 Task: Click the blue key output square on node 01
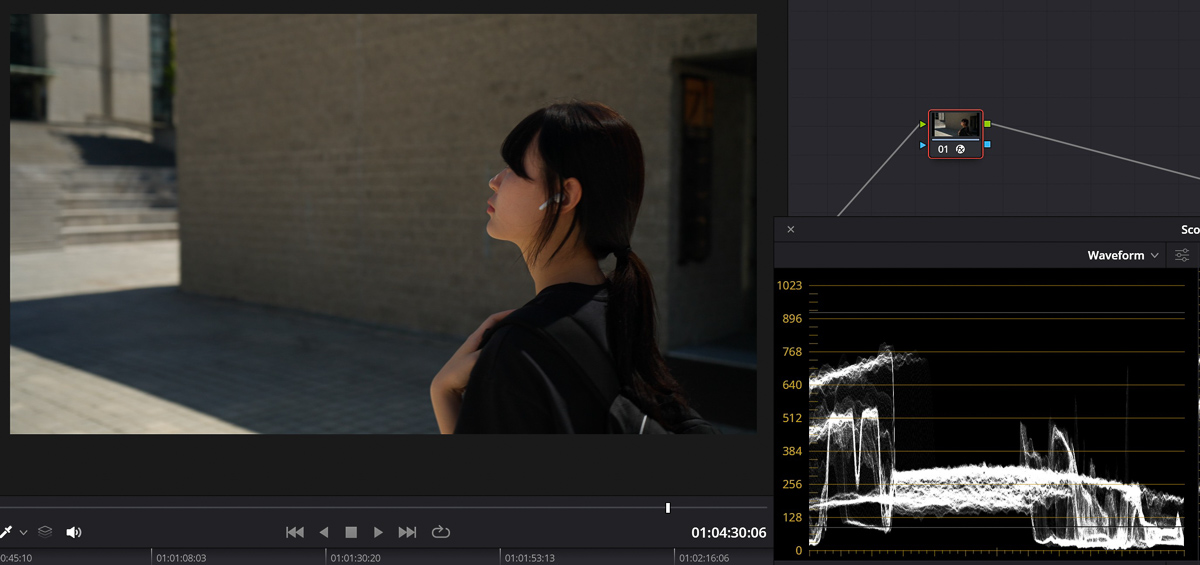tap(988, 145)
